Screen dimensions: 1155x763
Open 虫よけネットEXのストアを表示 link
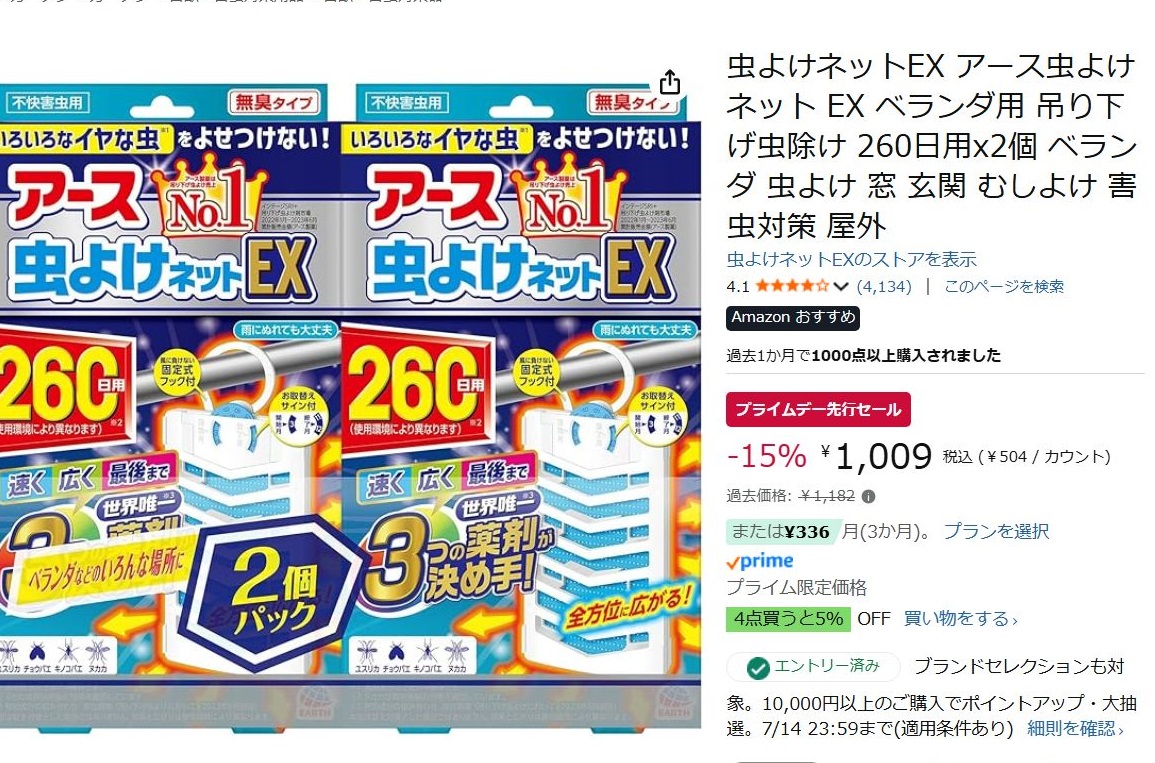click(852, 259)
